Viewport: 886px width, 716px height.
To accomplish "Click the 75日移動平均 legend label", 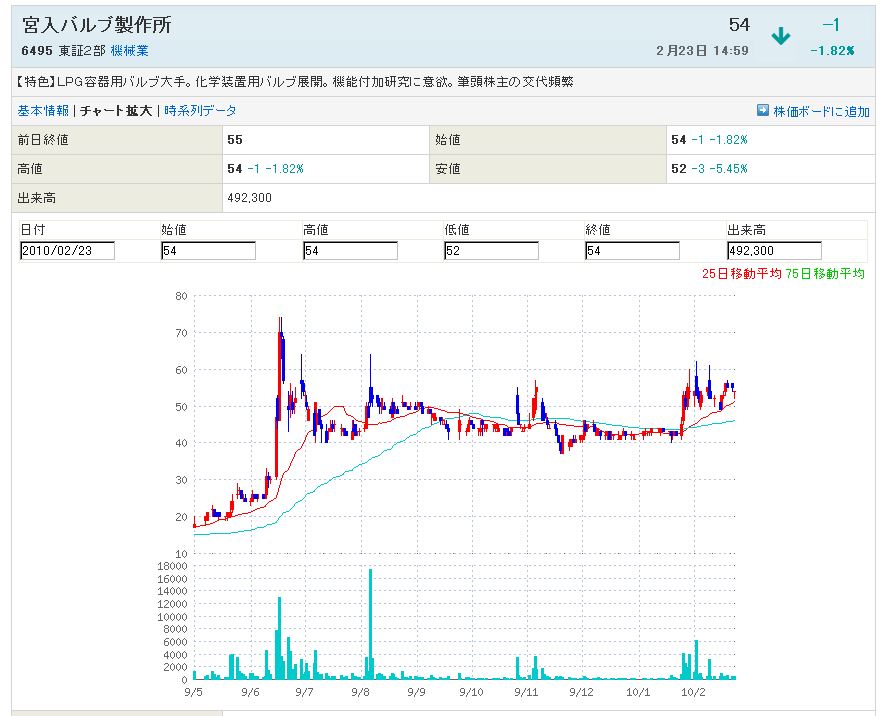I will click(825, 274).
